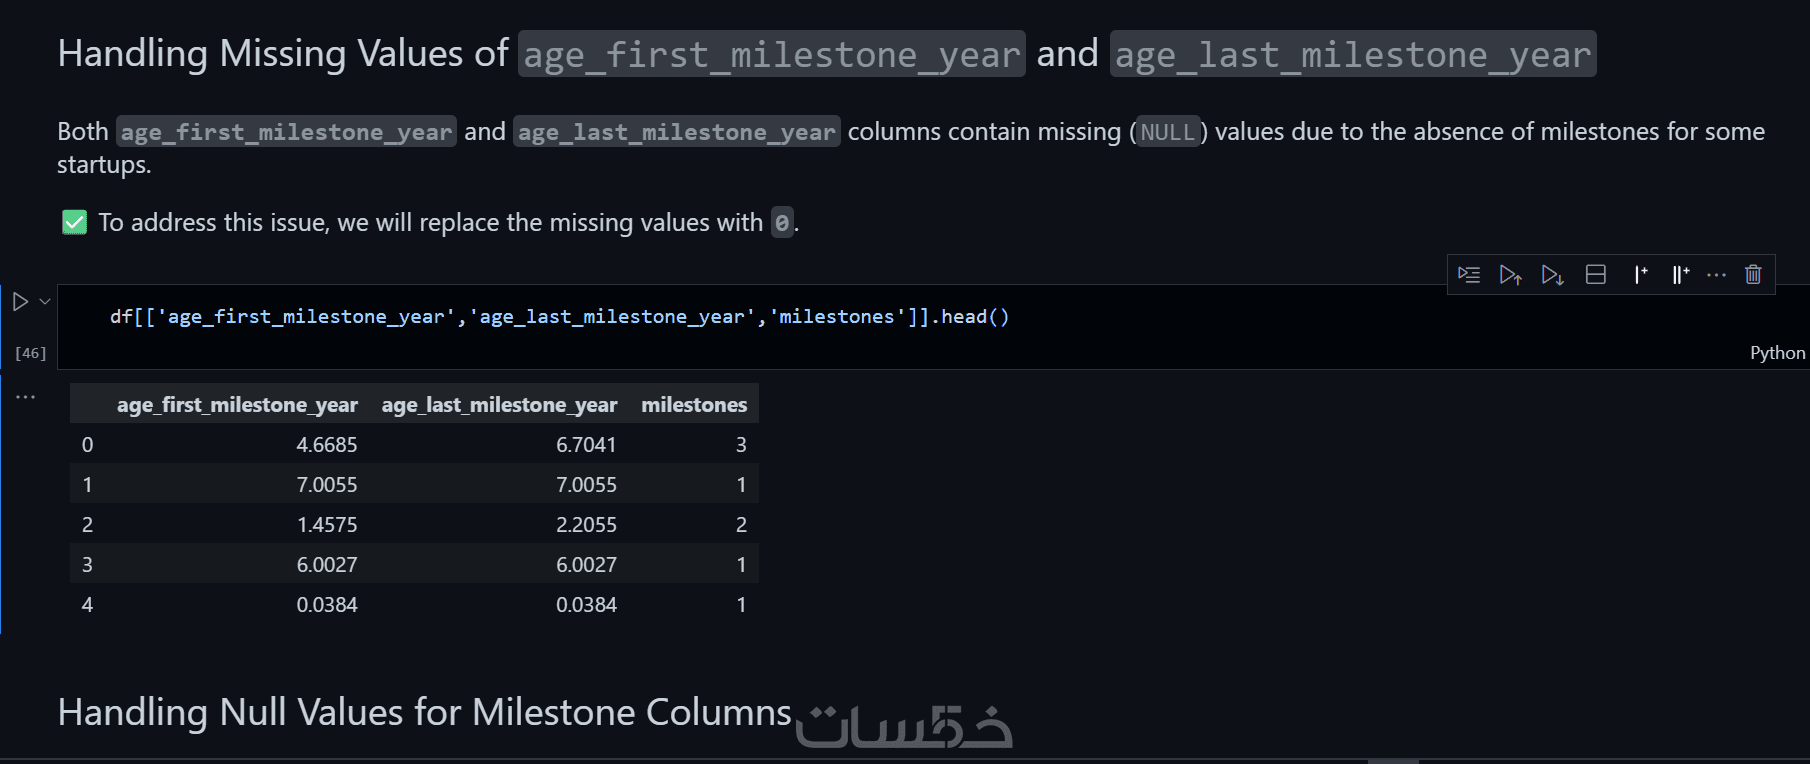Screen dimensions: 1810x764
Task: Click Run by Line icon in cell toolbar
Action: coord(1469,274)
